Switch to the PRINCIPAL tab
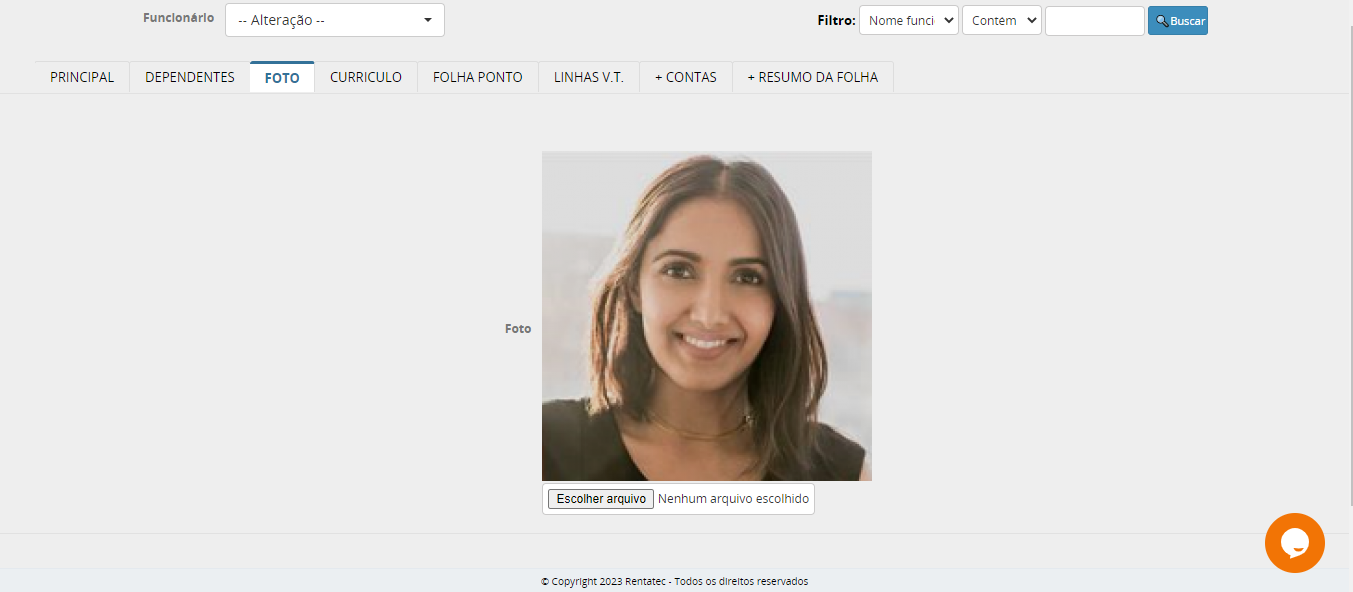 pyautogui.click(x=82, y=77)
